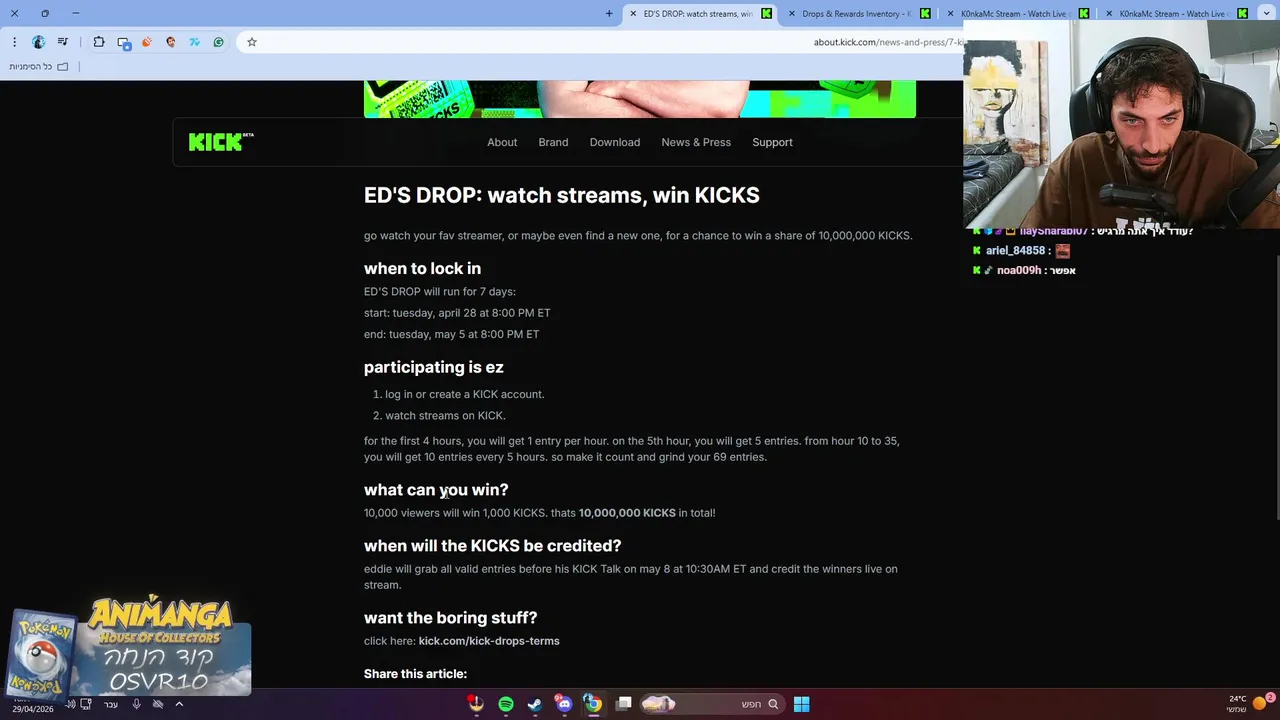Click the 'Share this article:' label
Image resolution: width=1280 pixels, height=720 pixels.
pyautogui.click(x=415, y=674)
